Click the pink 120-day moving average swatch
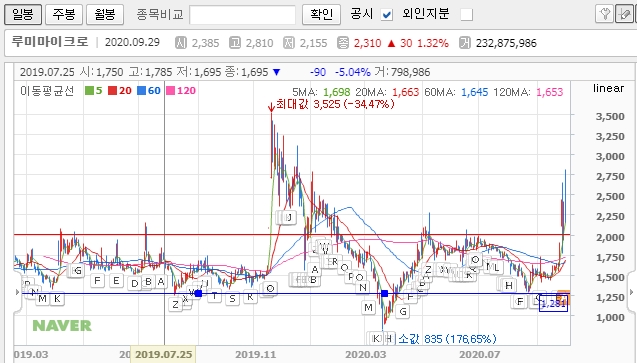 click(x=171, y=91)
